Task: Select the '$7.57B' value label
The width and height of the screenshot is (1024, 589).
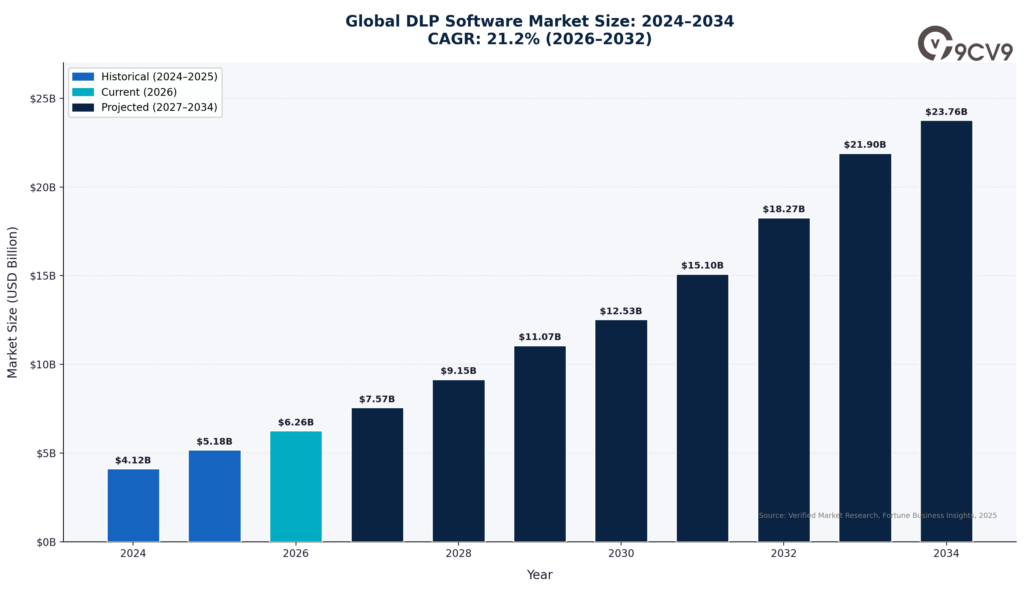Action: (377, 399)
